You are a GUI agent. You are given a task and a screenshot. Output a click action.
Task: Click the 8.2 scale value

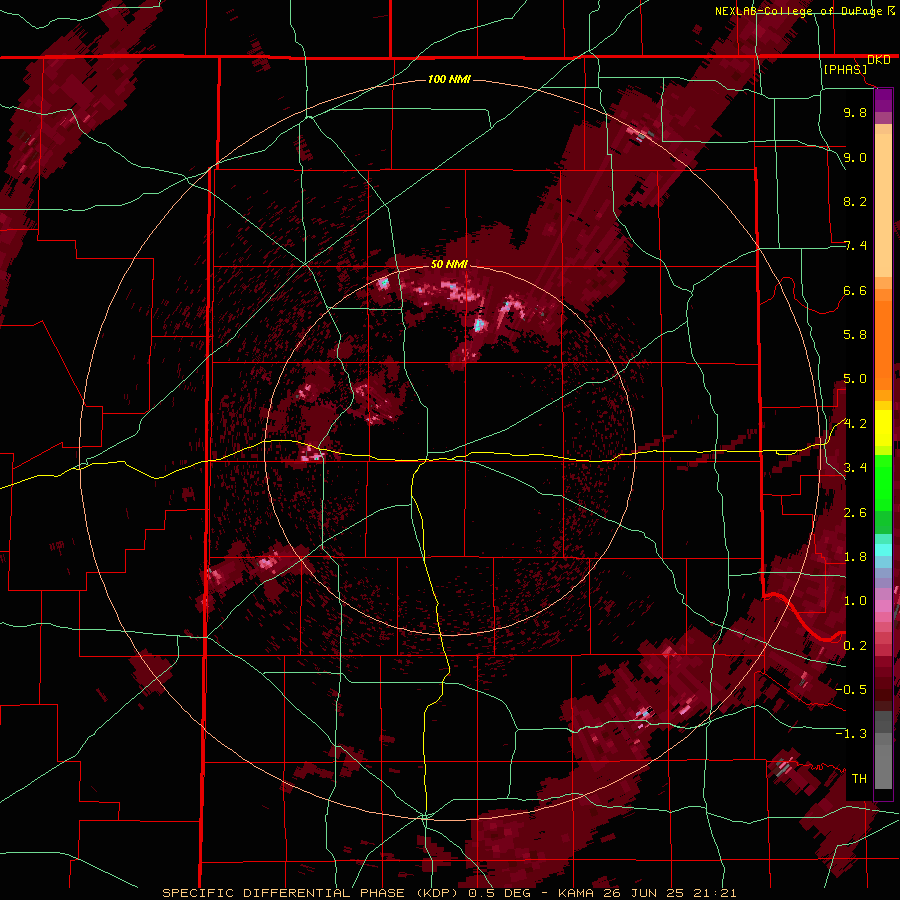click(855, 201)
